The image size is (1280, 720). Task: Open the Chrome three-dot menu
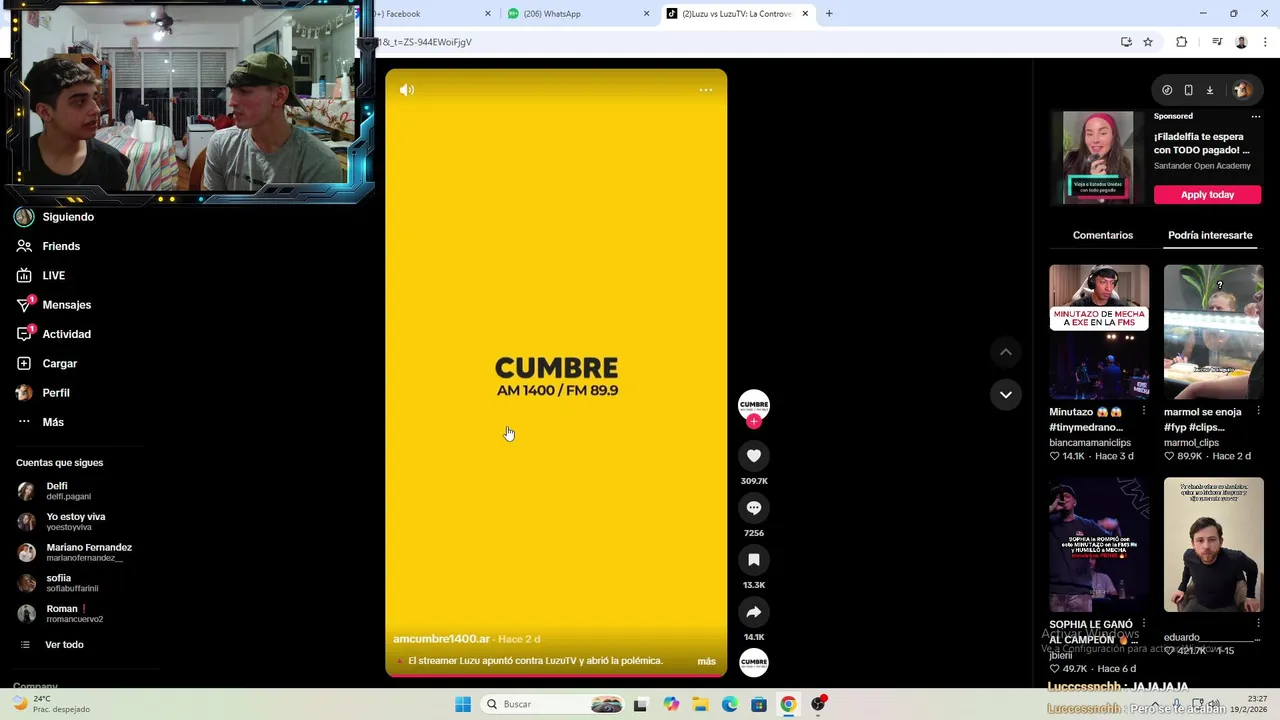pos(1266,42)
